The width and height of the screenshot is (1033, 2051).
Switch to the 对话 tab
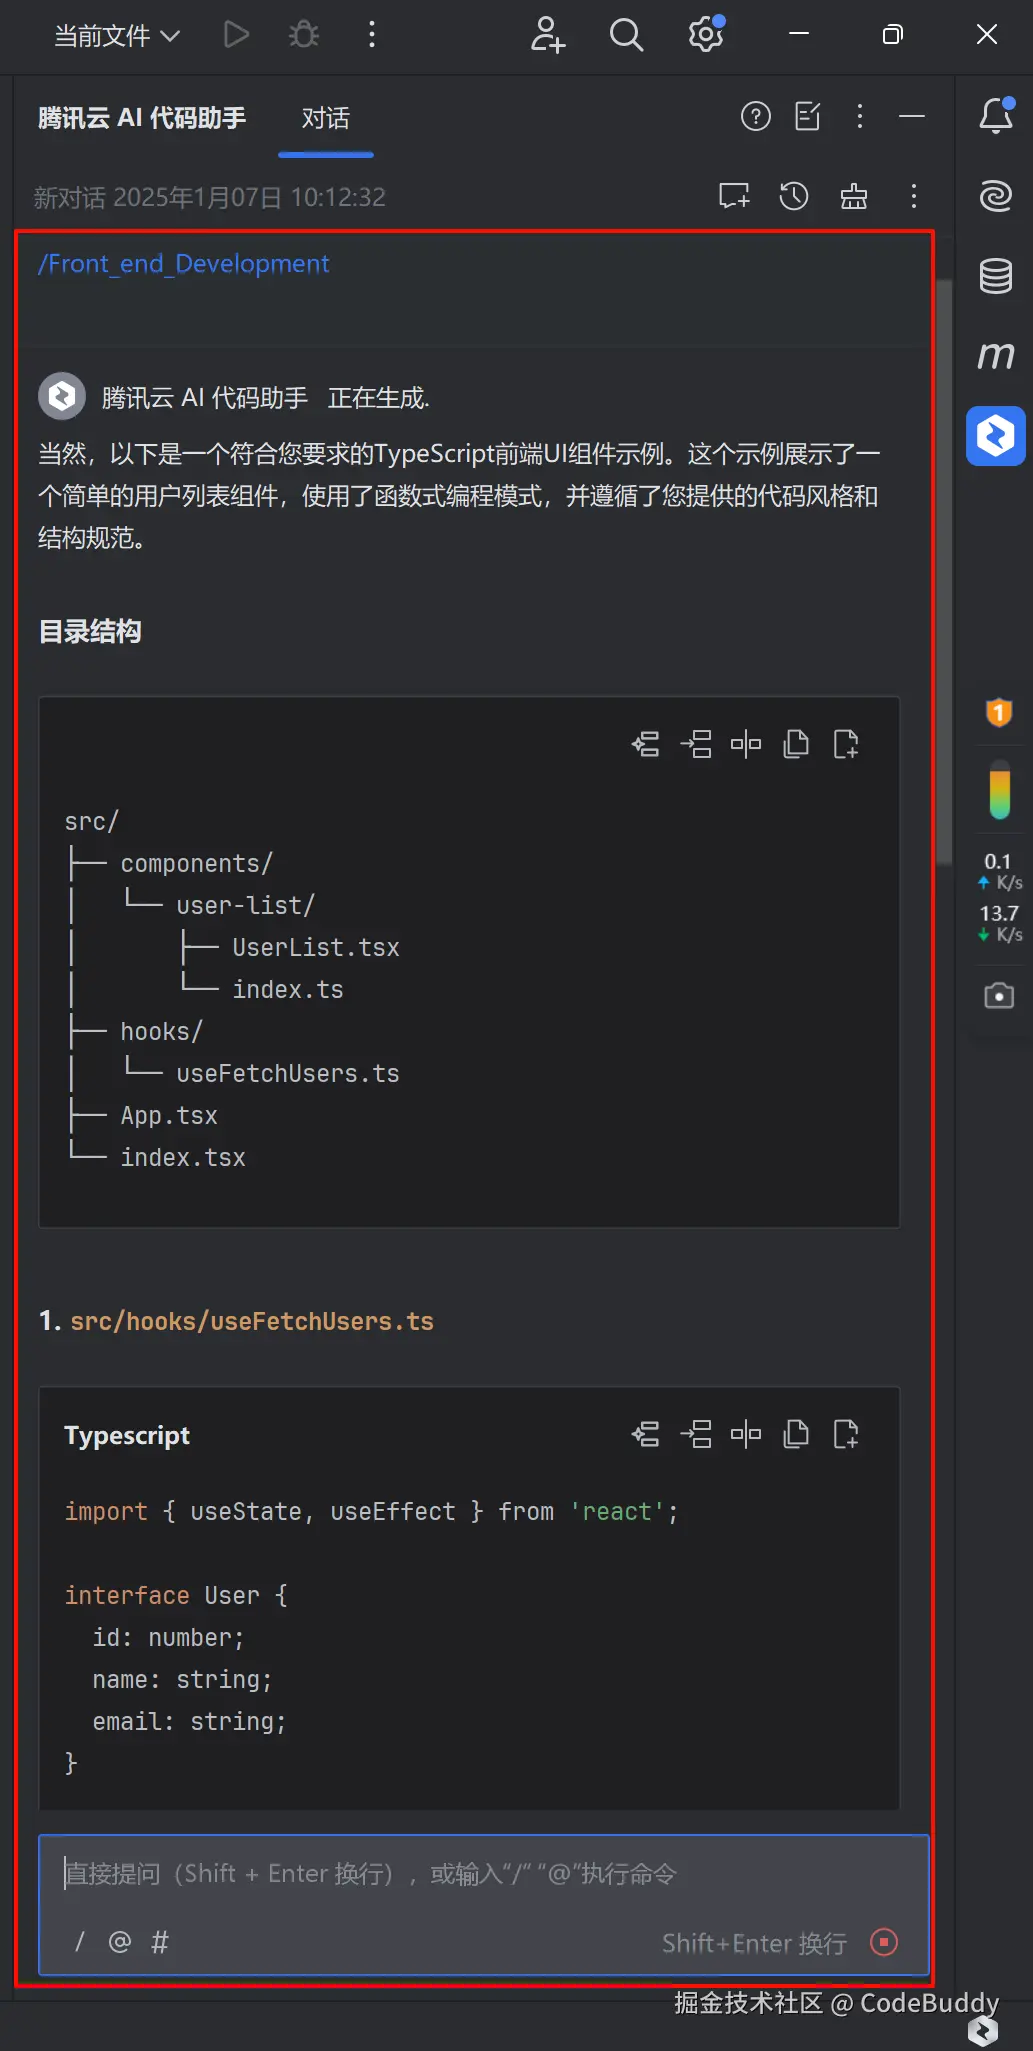326,119
